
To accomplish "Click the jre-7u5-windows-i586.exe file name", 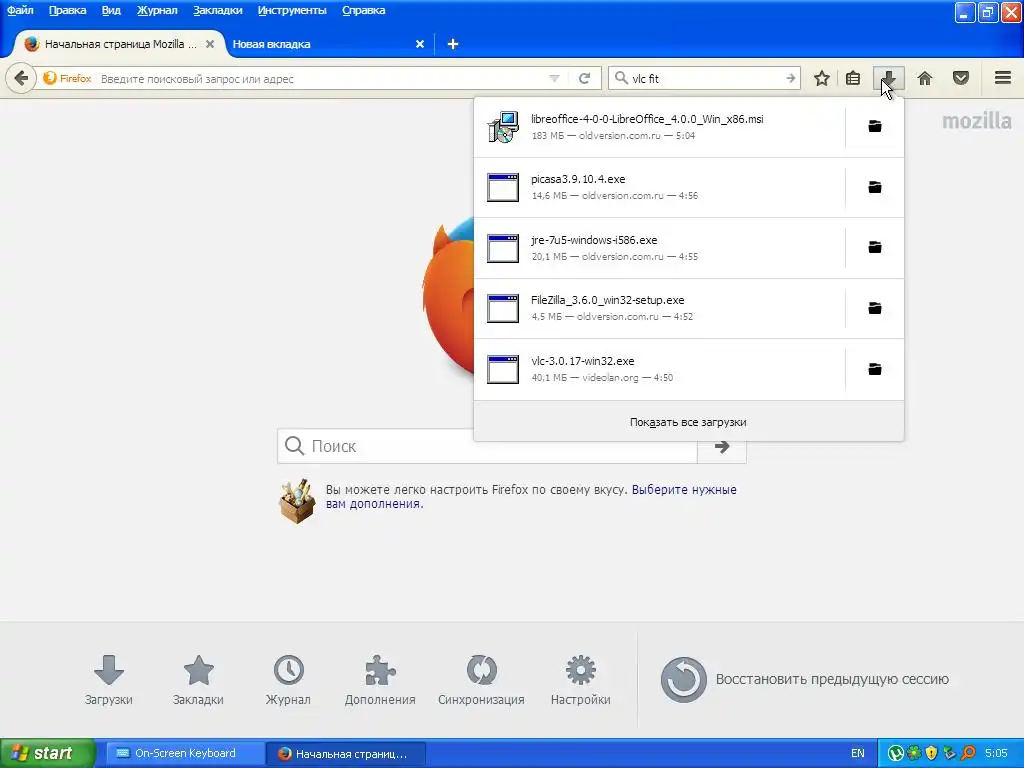I will coord(594,240).
